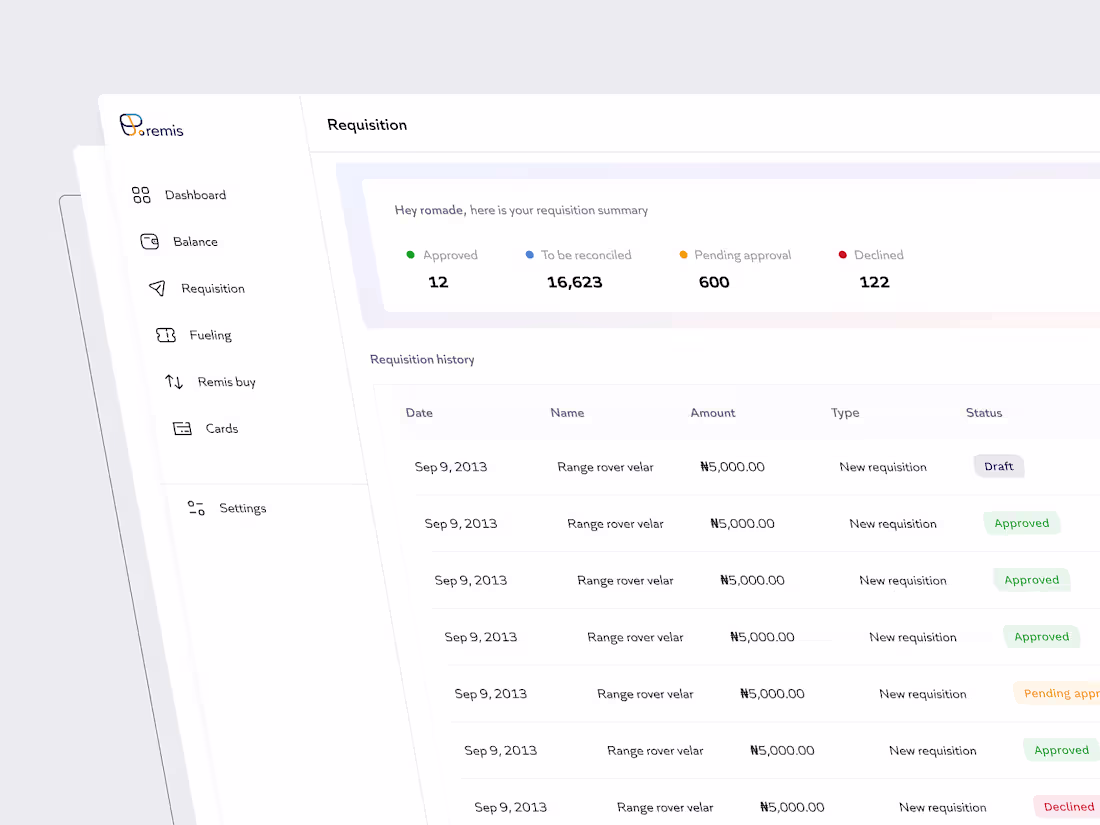
Task: Click the Settings sliders icon
Action: pyautogui.click(x=195, y=507)
